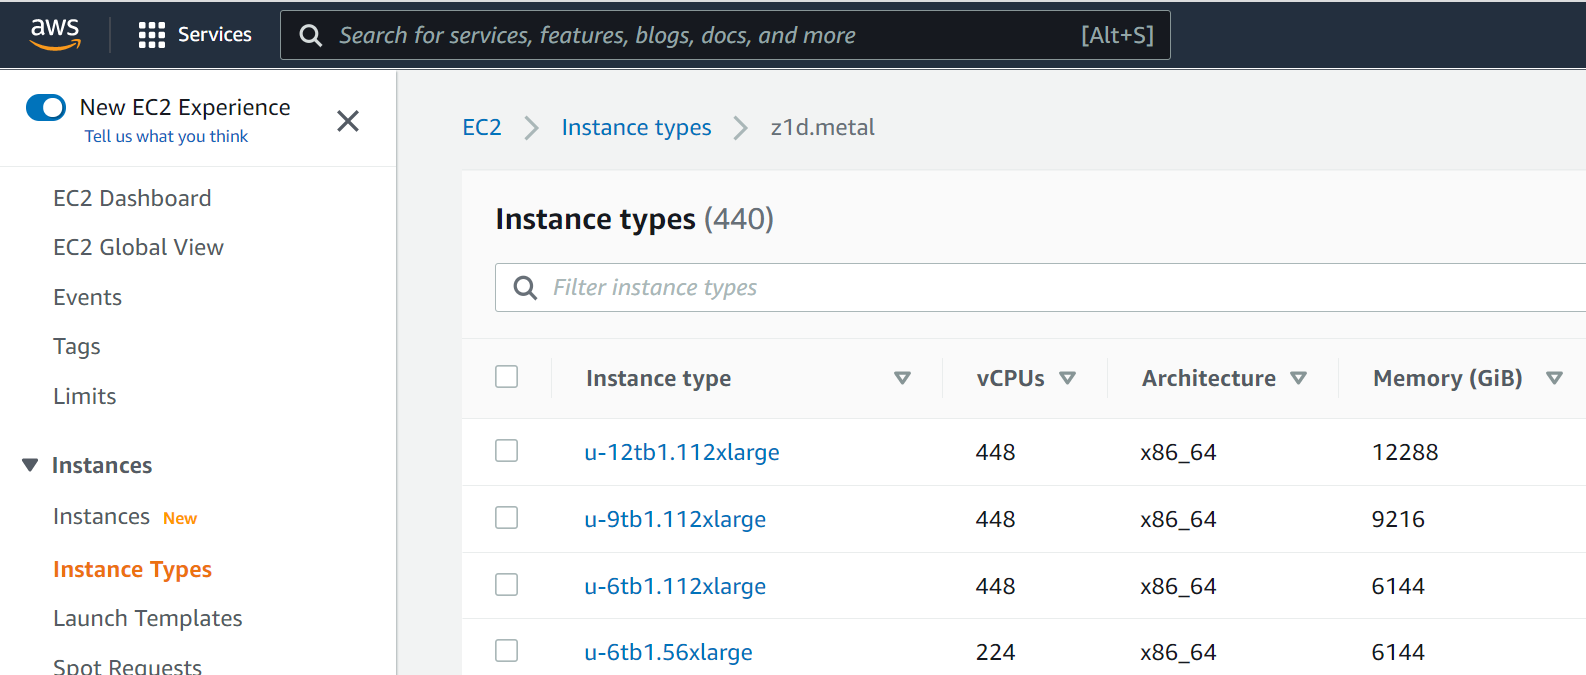Open the u-9tb1.112xlarge instance type link
Viewport: 1586px width, 675px height.
pyautogui.click(x=675, y=519)
